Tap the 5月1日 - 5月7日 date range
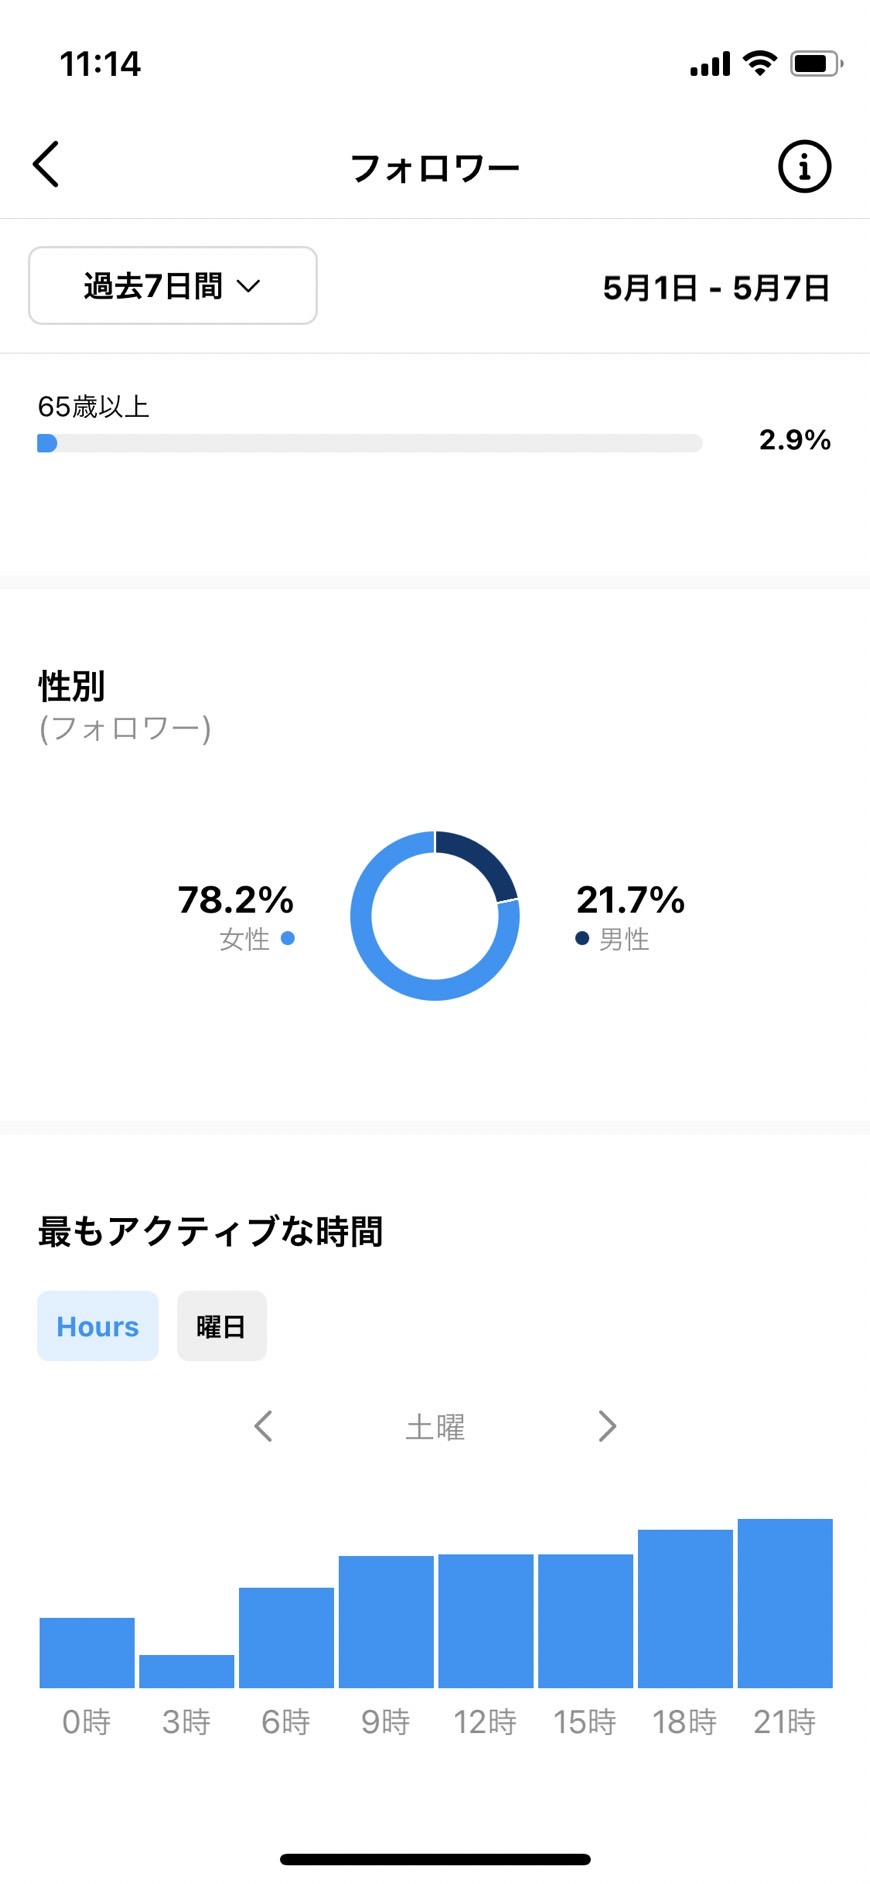The image size is (870, 1884). (x=716, y=288)
